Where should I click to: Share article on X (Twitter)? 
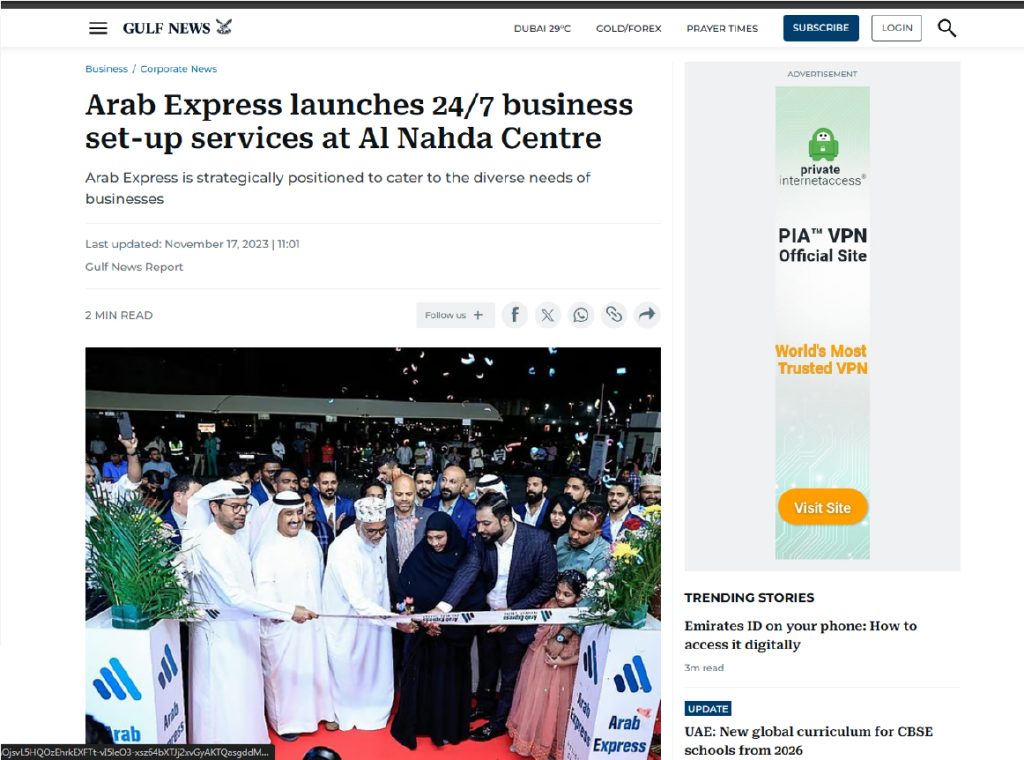547,315
